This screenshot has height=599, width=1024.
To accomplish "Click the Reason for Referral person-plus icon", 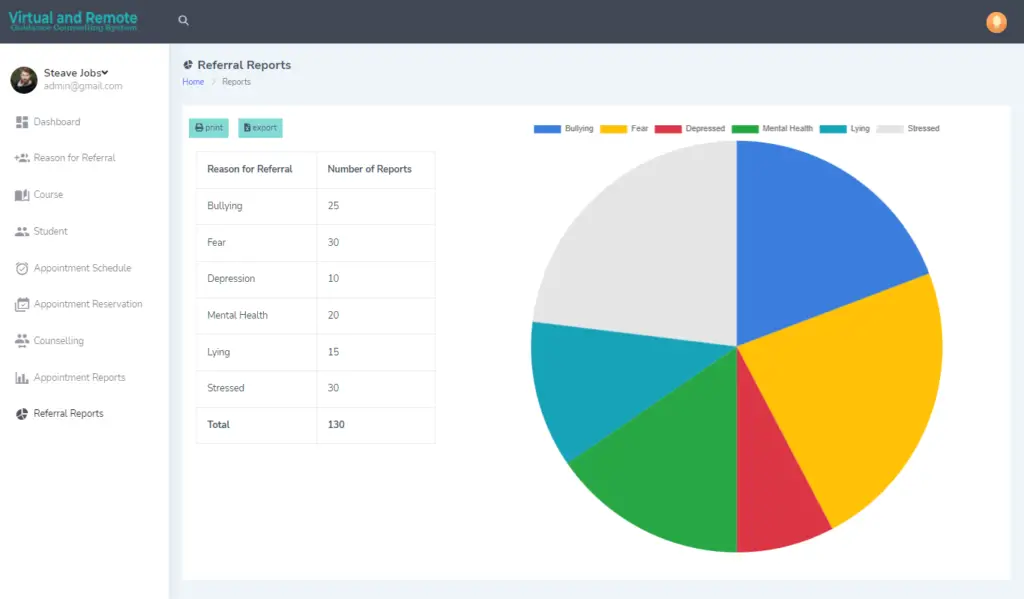I will tap(21, 158).
